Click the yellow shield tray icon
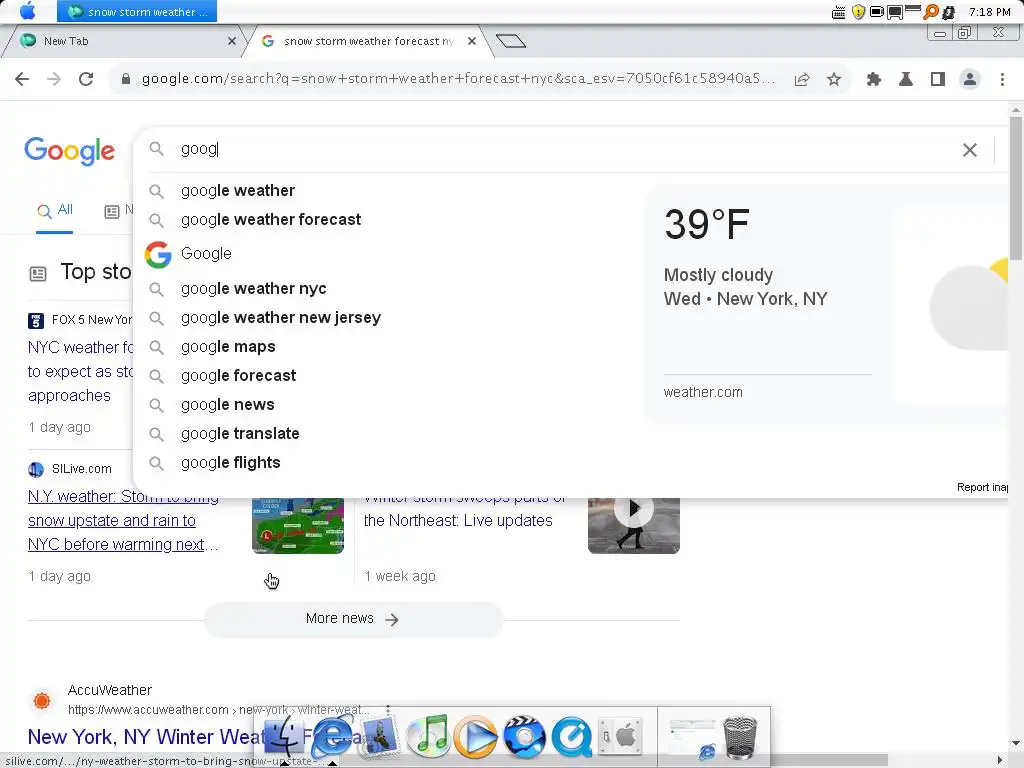 [x=858, y=12]
